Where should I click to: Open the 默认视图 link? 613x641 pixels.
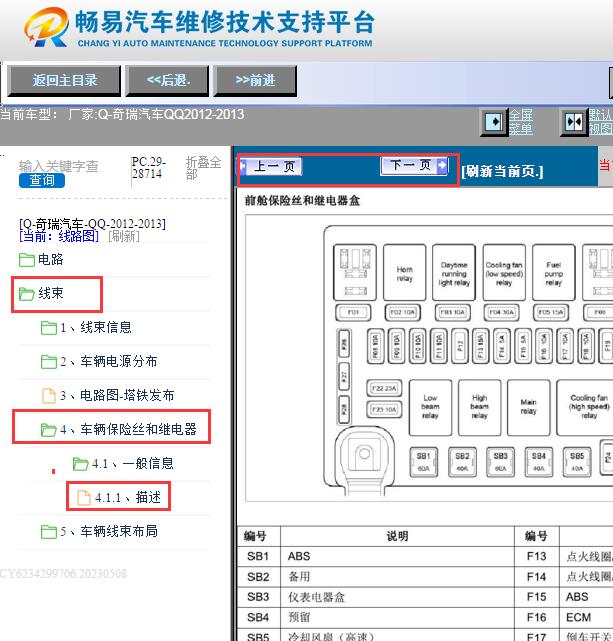[600, 122]
